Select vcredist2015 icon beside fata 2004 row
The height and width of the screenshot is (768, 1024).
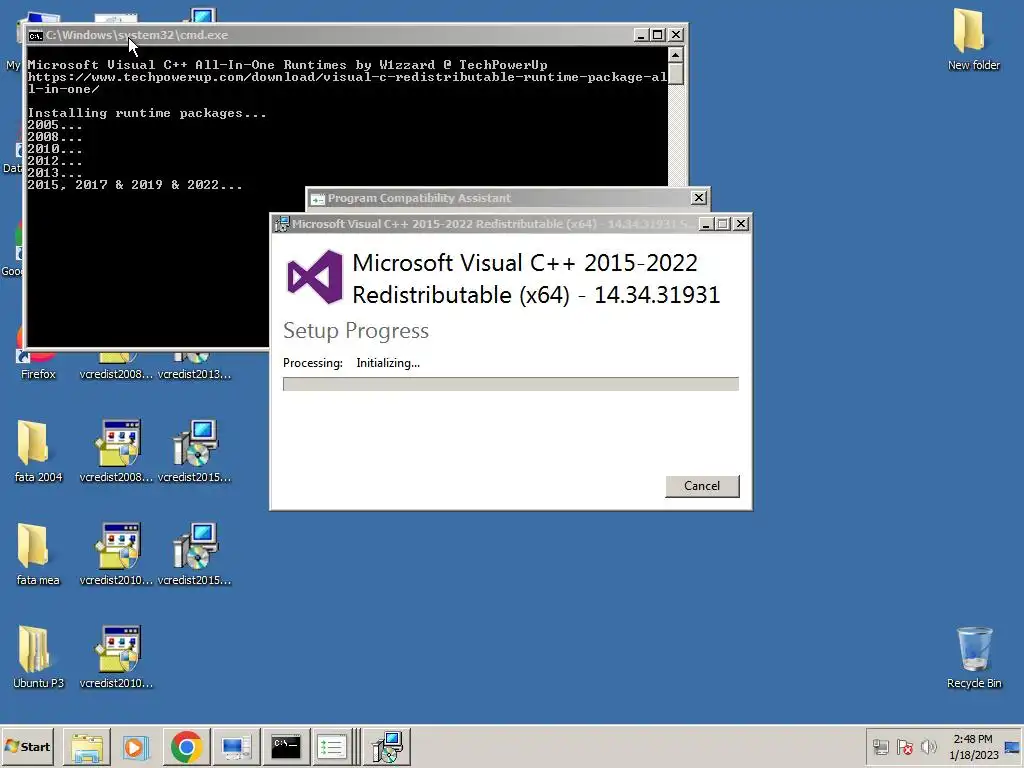pos(195,451)
